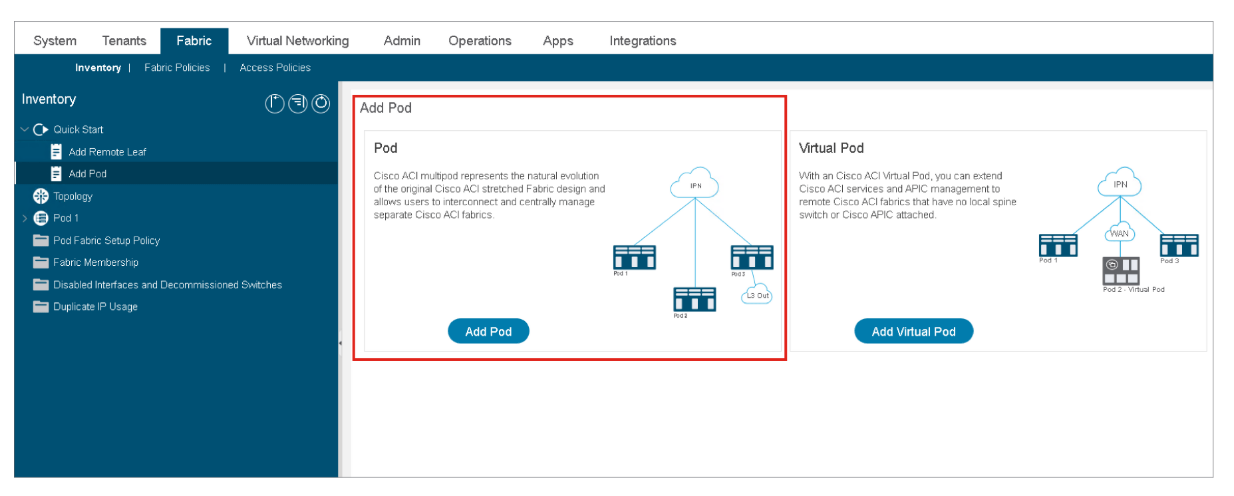1234x496 pixels.
Task: Click the Add Virtual Pod button
Action: click(913, 332)
